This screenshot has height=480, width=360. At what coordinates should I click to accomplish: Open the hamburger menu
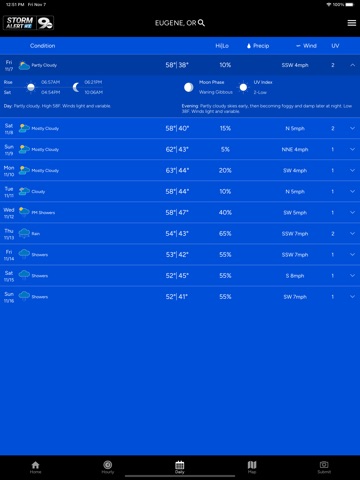coord(352,23)
